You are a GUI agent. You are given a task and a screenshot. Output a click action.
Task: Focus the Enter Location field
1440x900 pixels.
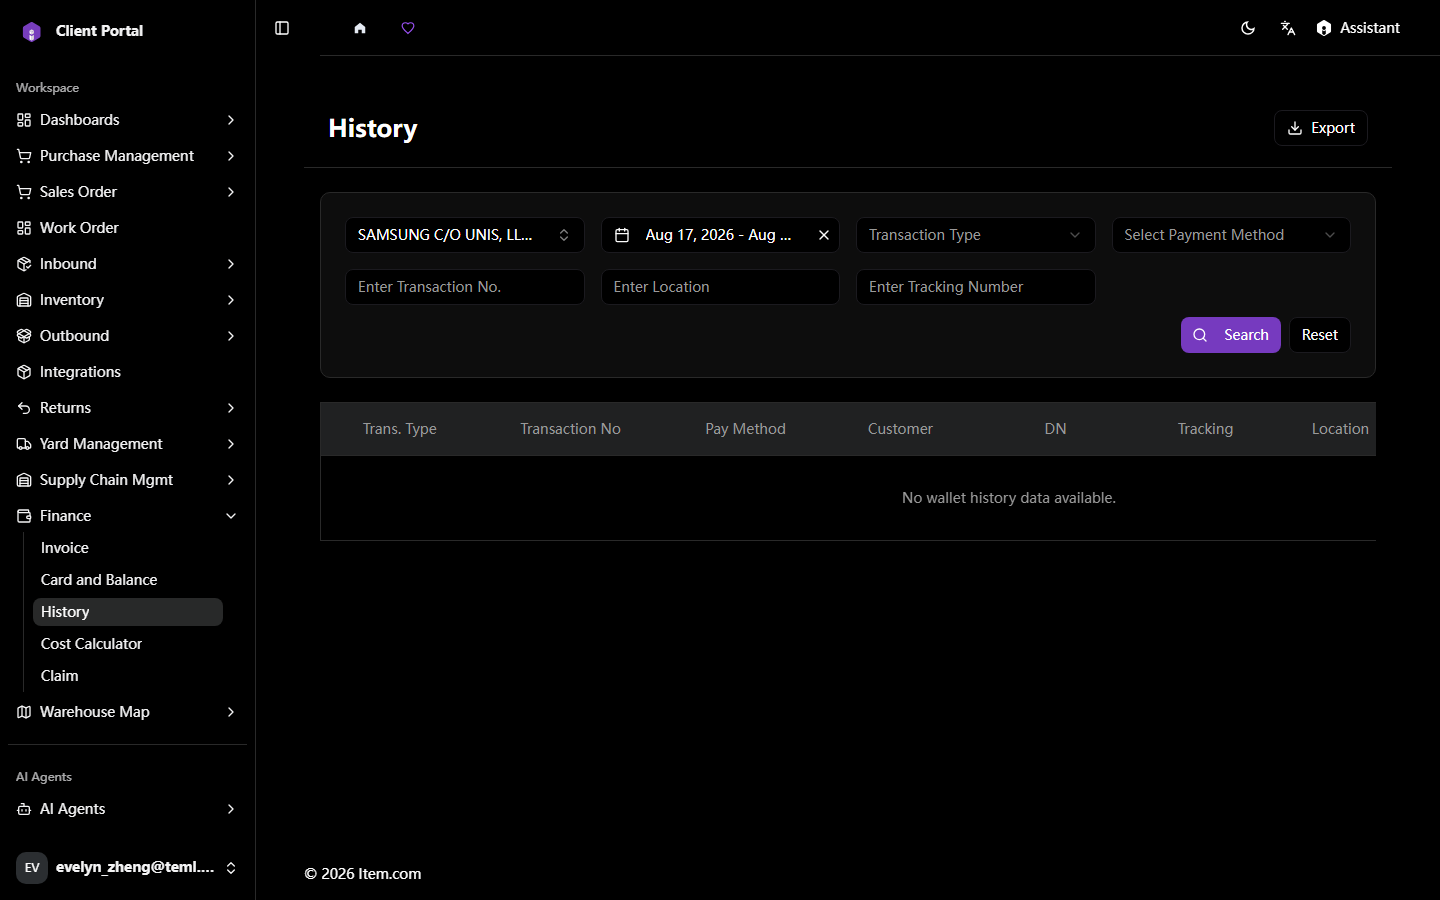[720, 287]
